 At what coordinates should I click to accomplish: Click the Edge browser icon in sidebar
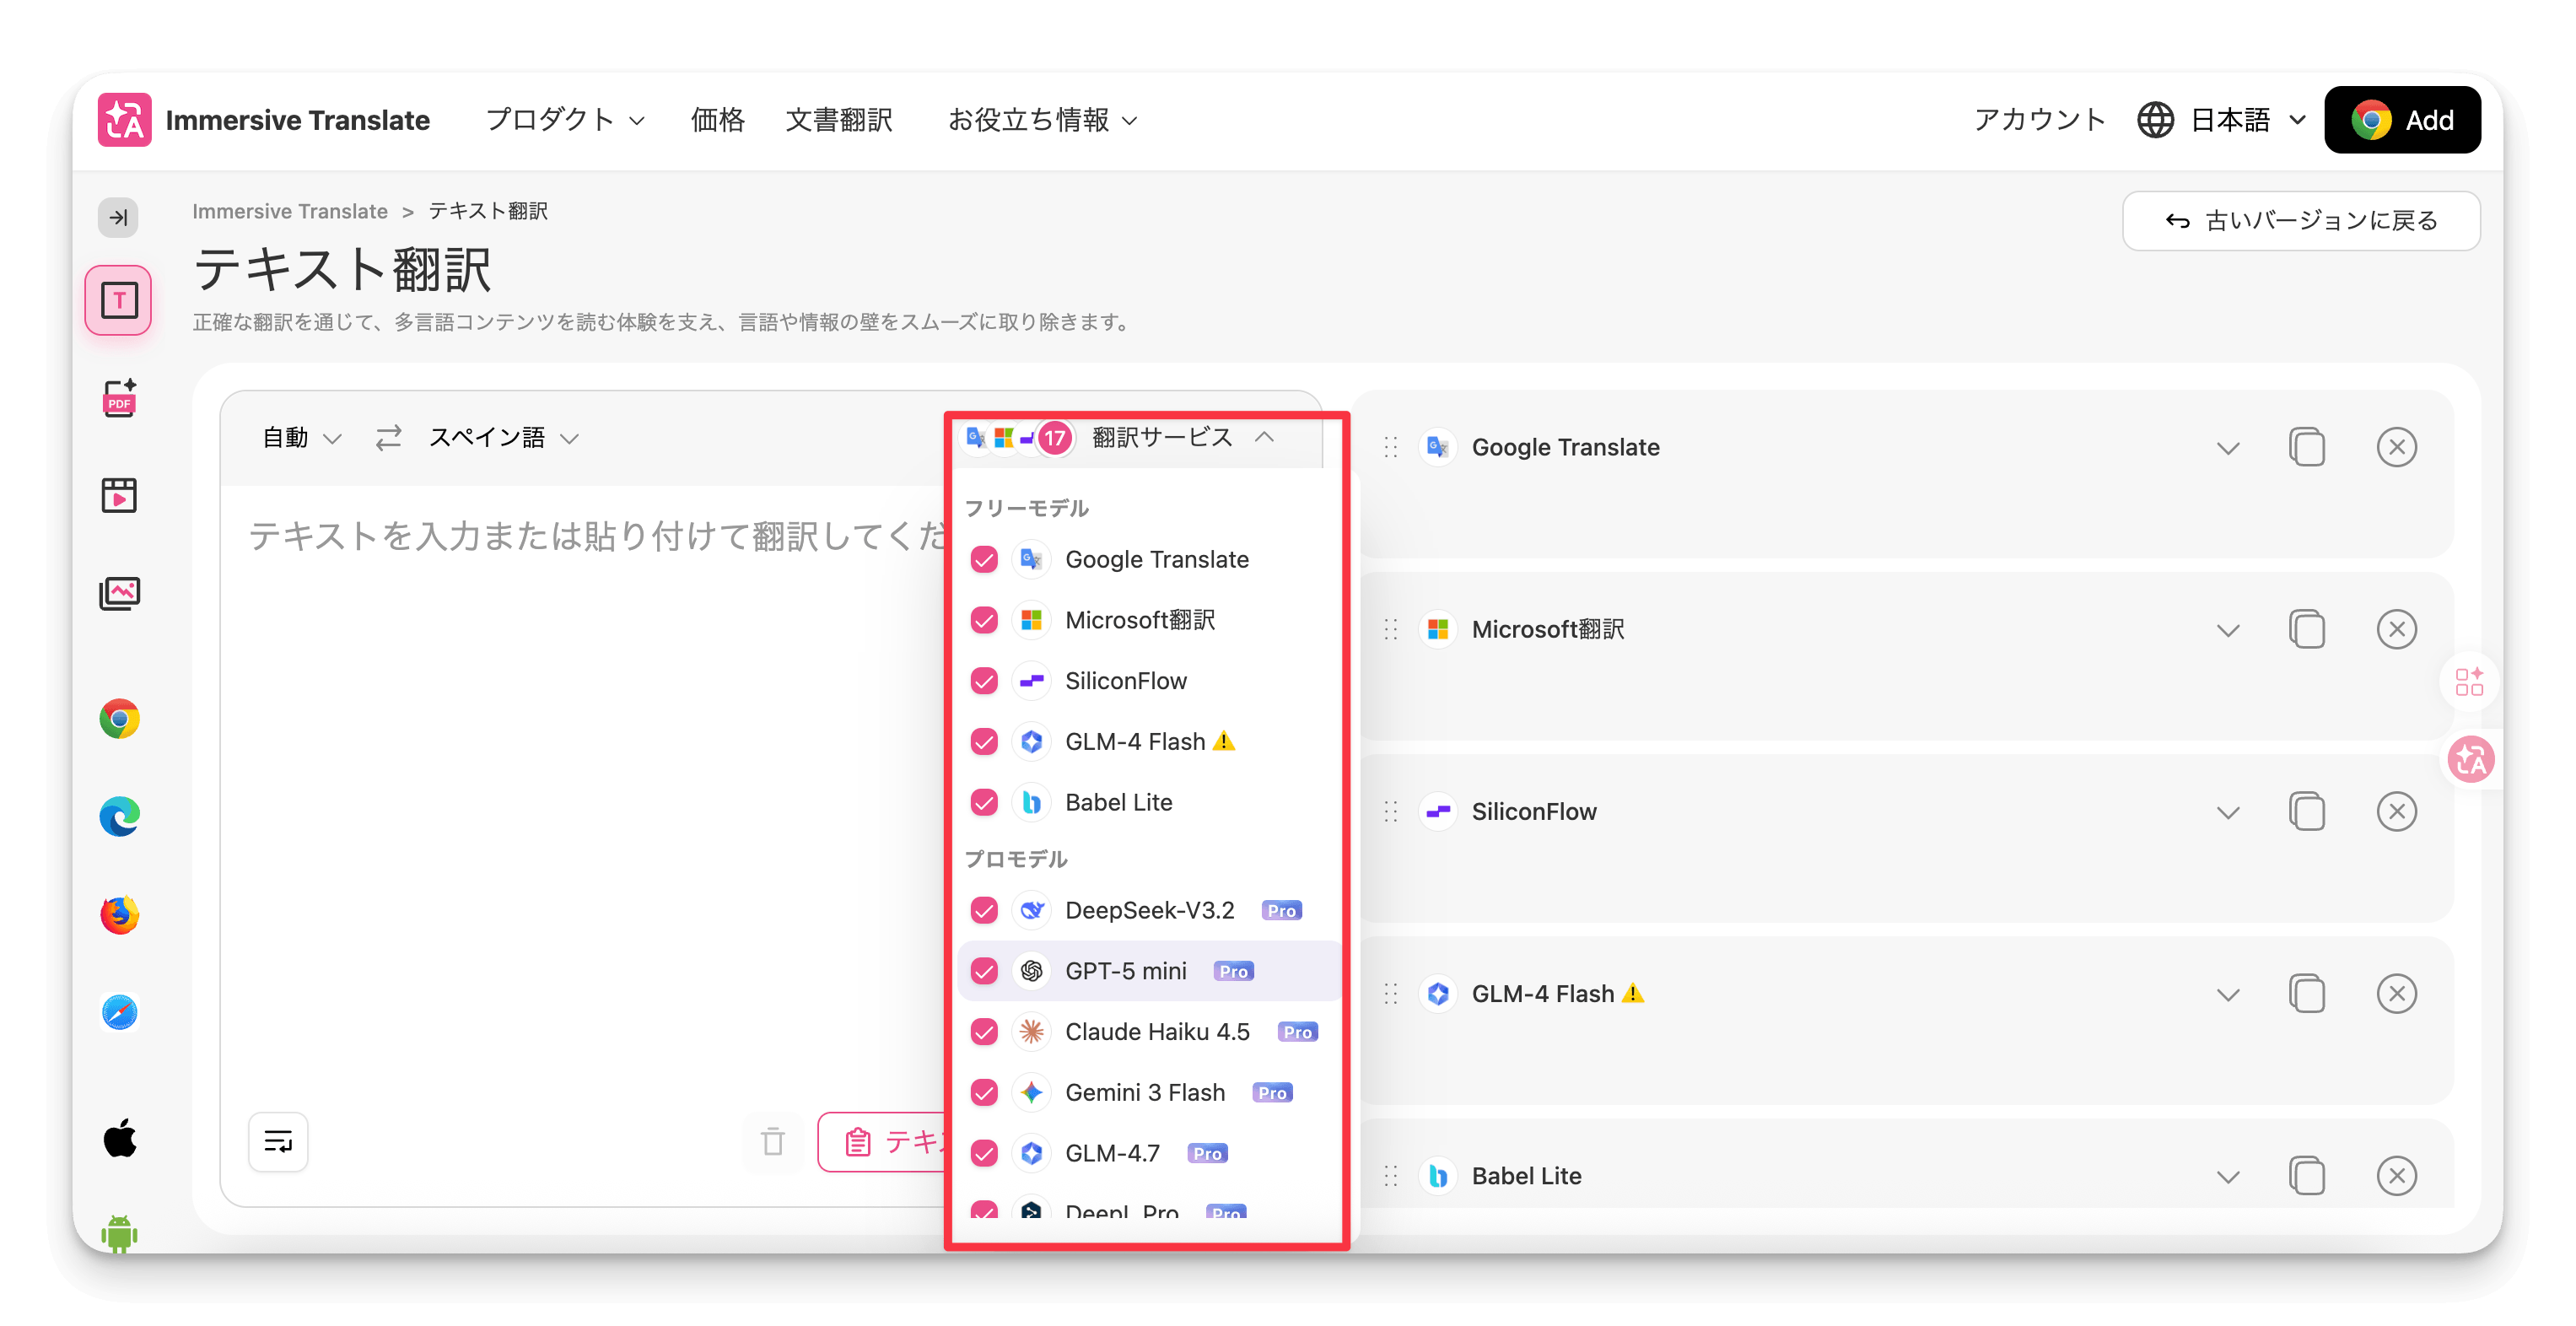[119, 817]
